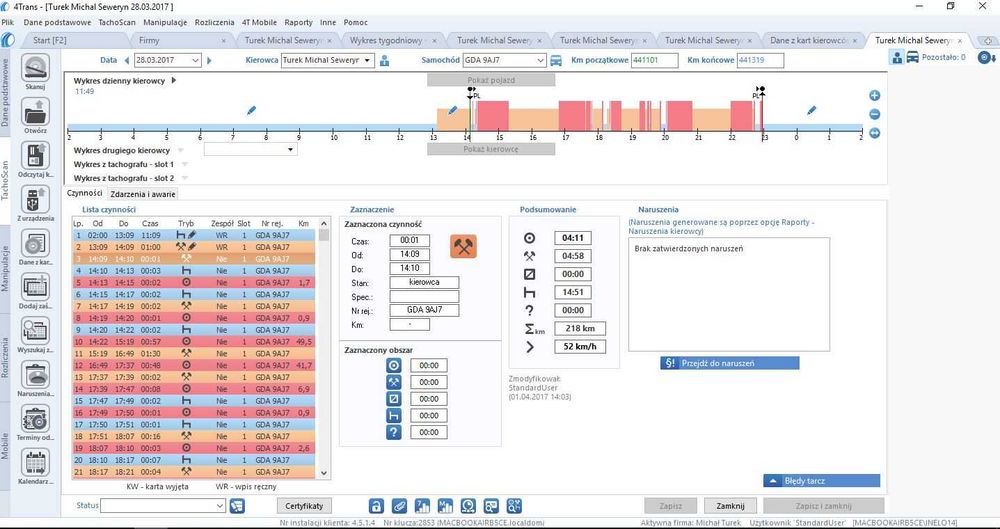Open the Kalendarz calendar icon
The width and height of the screenshot is (1000, 529).
(x=36, y=462)
